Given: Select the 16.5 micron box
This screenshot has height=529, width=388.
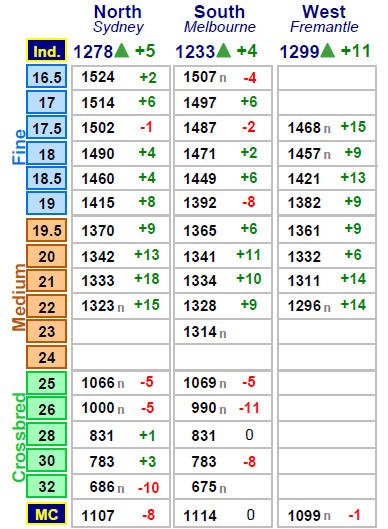Looking at the screenshot, I should 47,77.
